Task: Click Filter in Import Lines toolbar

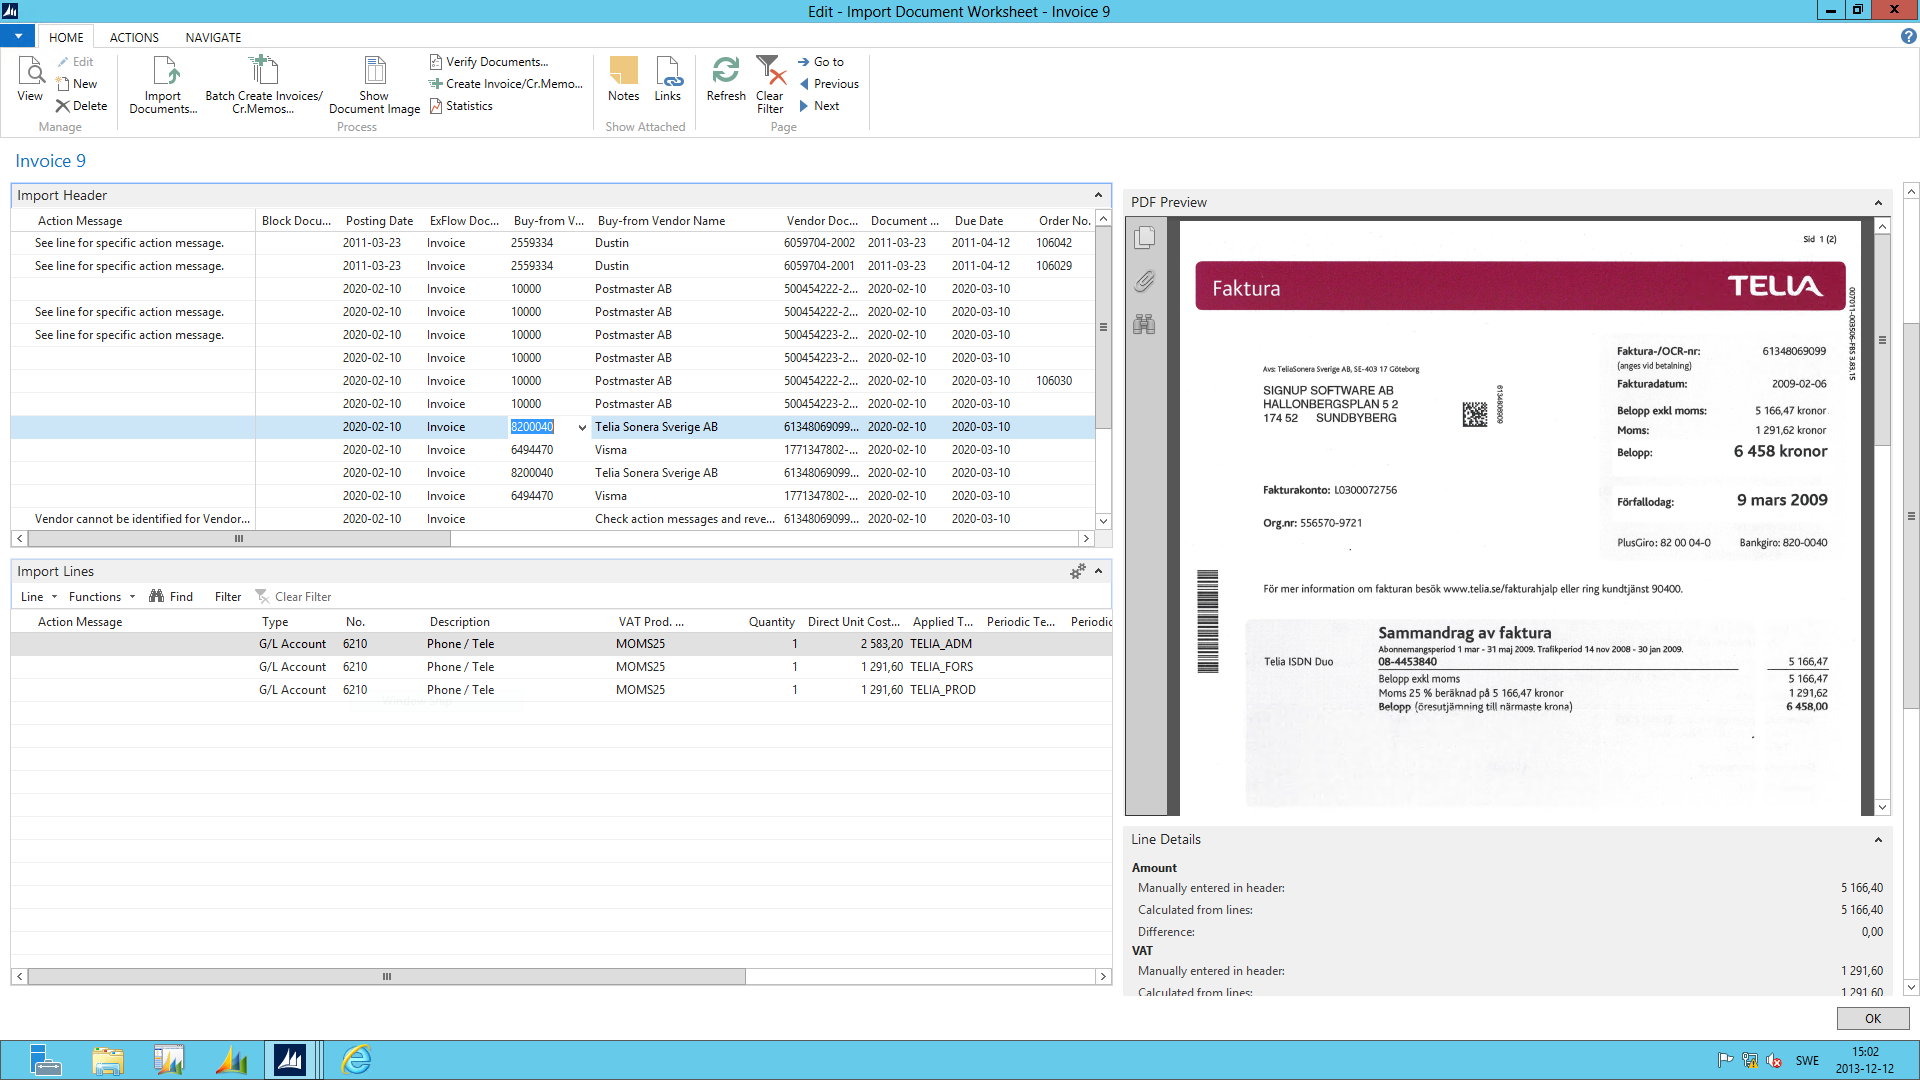Action: pos(228,597)
